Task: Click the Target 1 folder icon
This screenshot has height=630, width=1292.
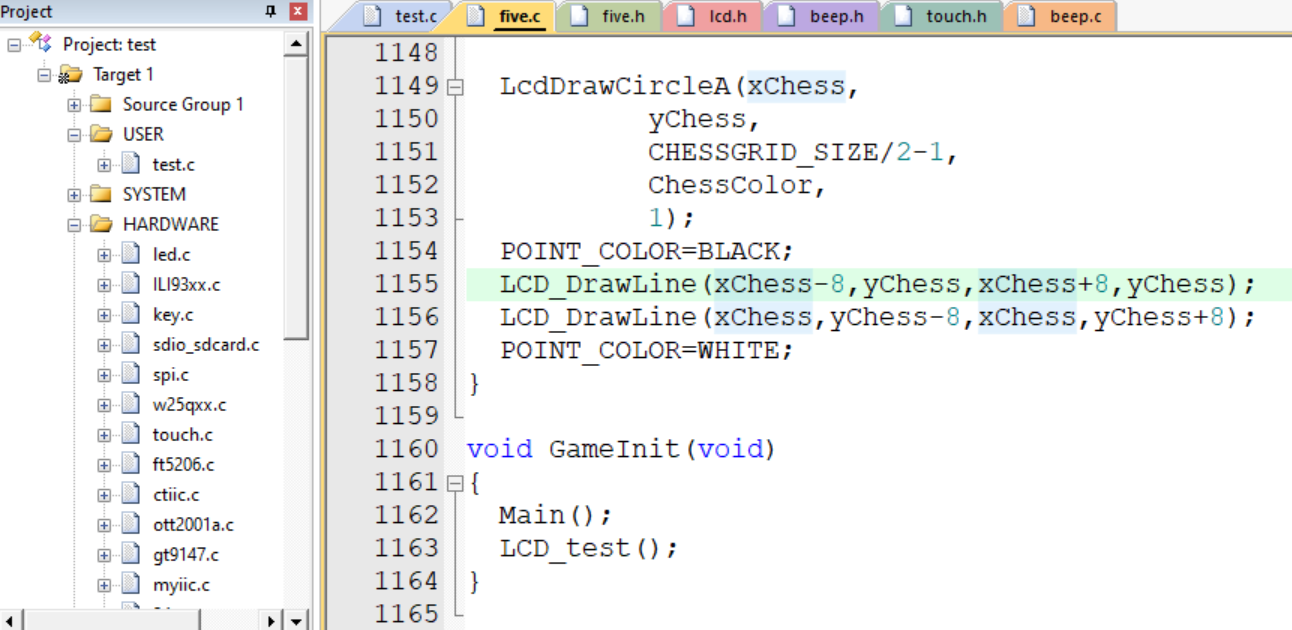Action: tap(70, 75)
